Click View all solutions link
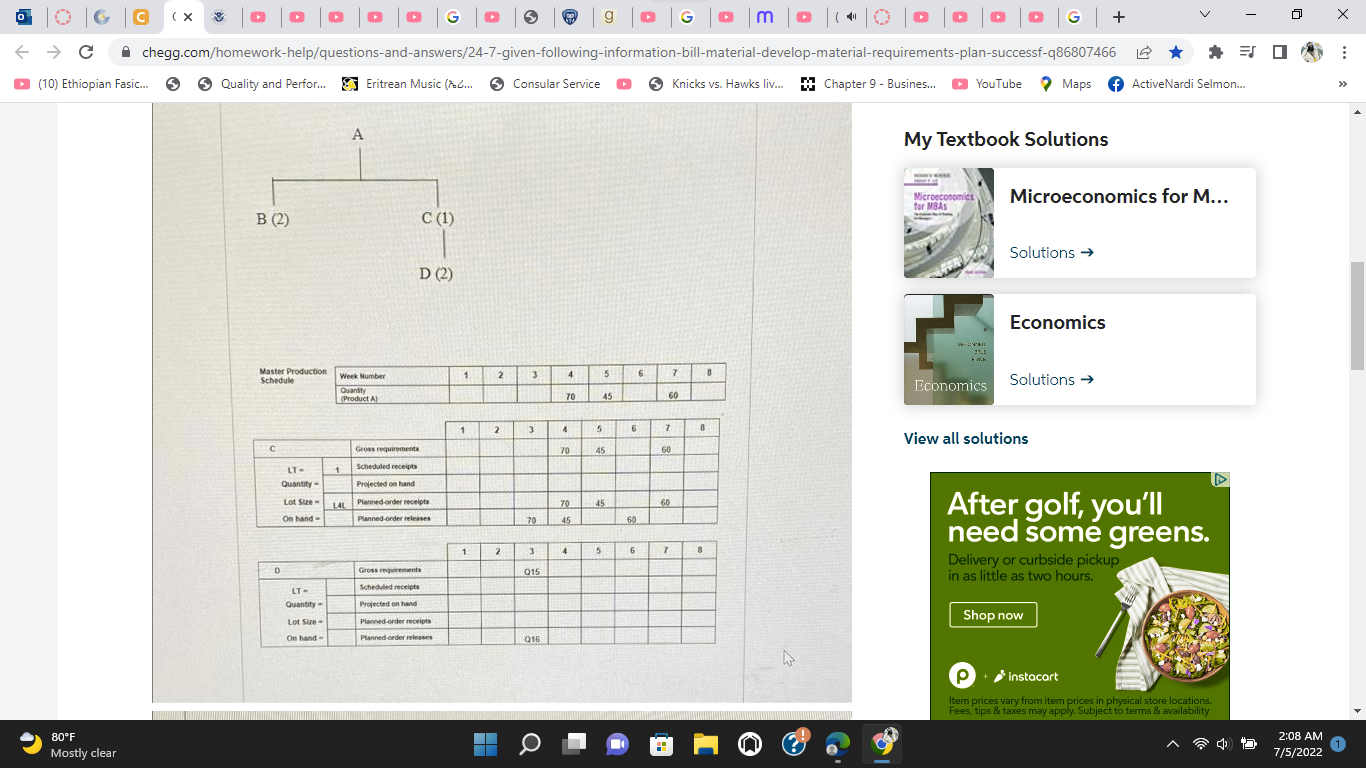The height and width of the screenshot is (768, 1366). [x=966, y=439]
